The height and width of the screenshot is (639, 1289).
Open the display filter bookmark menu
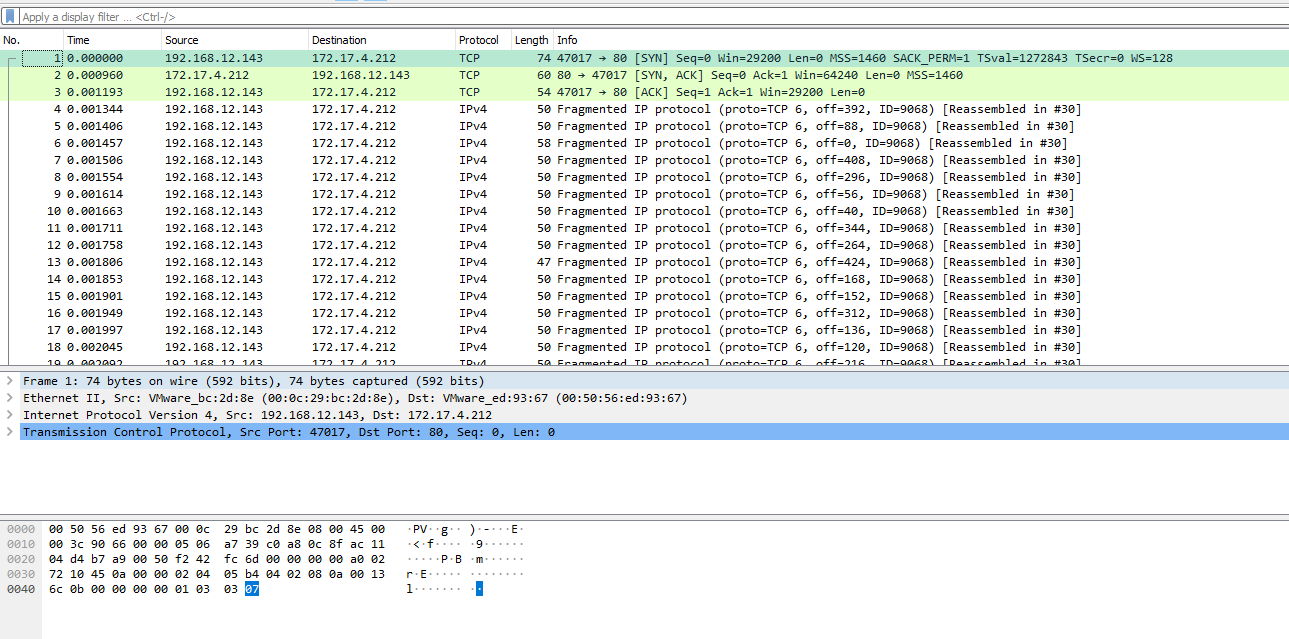coord(10,17)
